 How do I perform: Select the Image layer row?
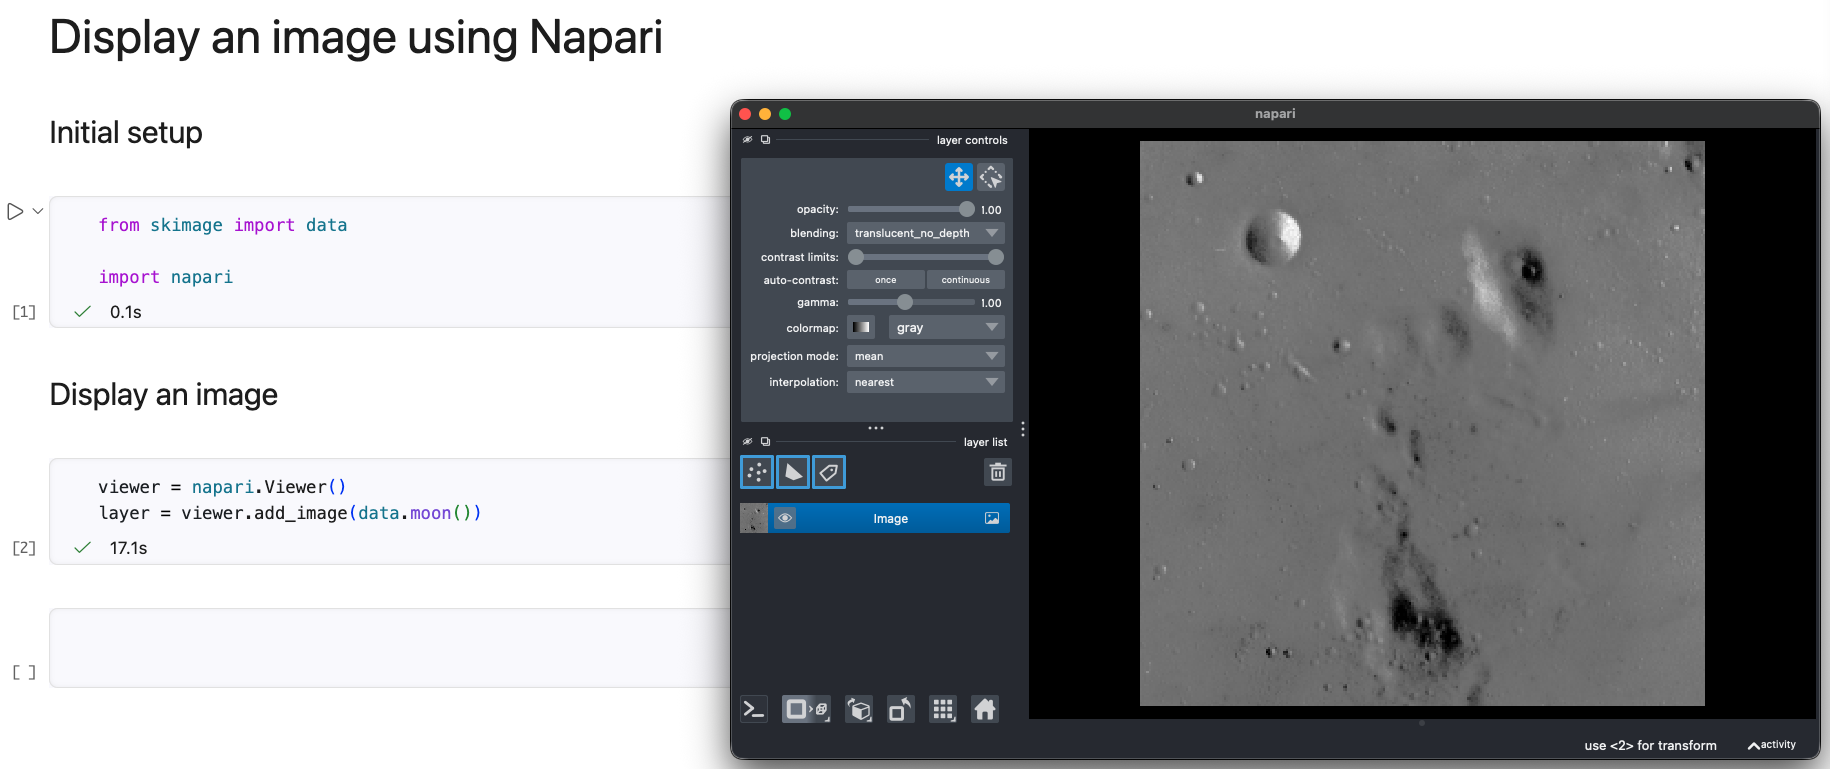[875, 518]
